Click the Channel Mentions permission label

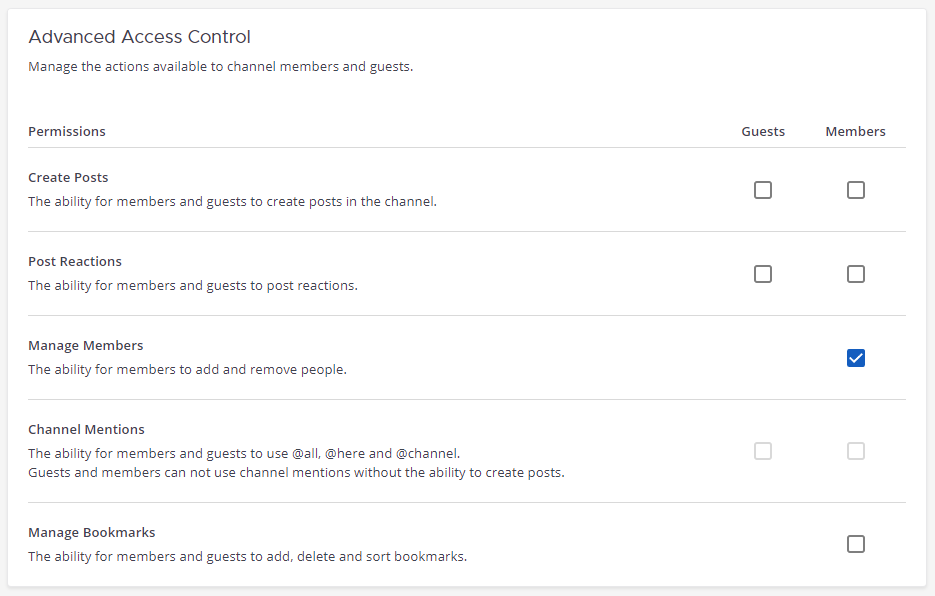[86, 429]
